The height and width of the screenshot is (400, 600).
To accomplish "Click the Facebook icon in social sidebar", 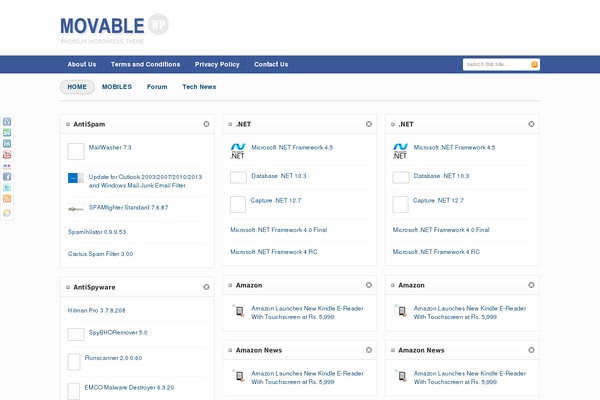I will tap(7, 176).
